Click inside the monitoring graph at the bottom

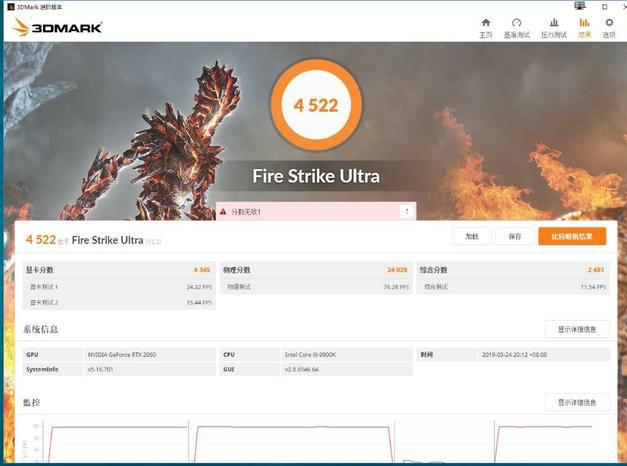pyautogui.click(x=316, y=442)
